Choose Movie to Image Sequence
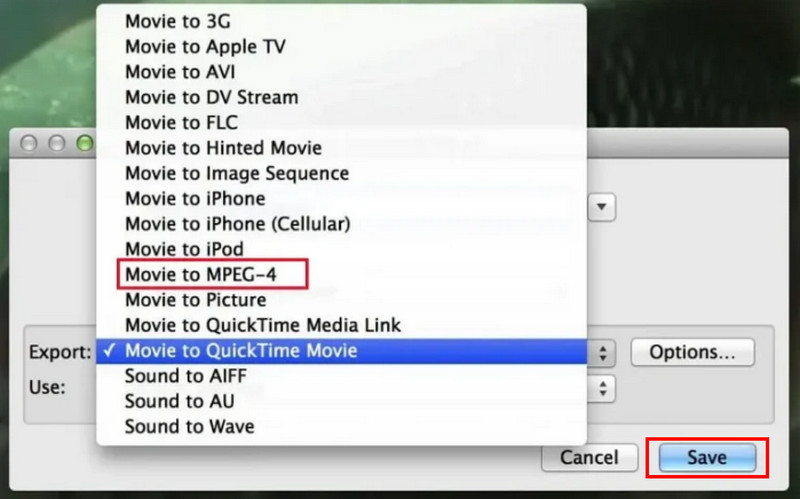 click(x=341, y=173)
